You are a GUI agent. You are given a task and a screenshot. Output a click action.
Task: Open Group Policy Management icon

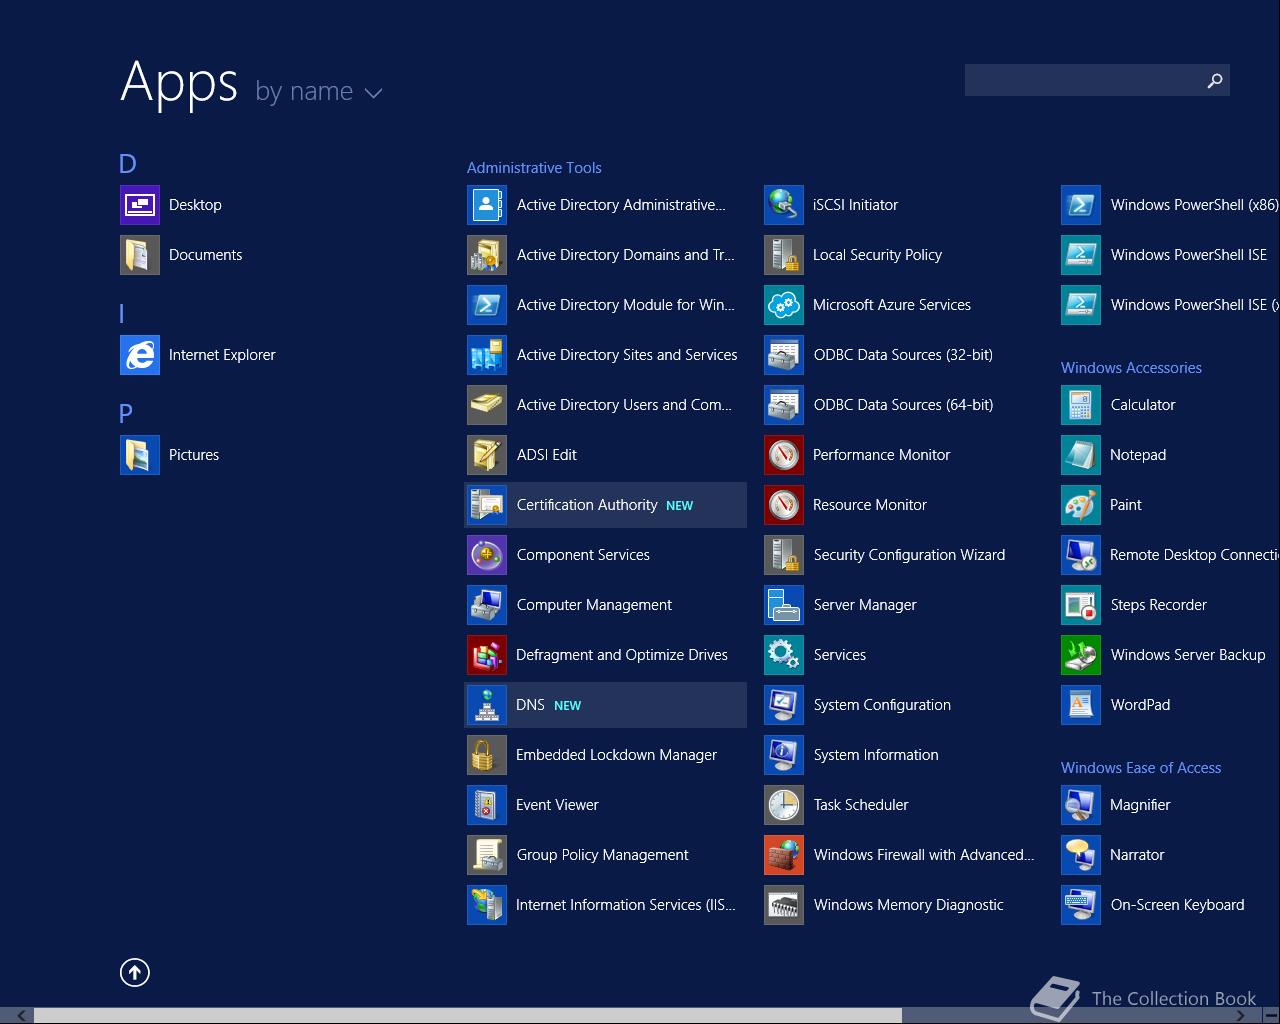click(x=487, y=855)
